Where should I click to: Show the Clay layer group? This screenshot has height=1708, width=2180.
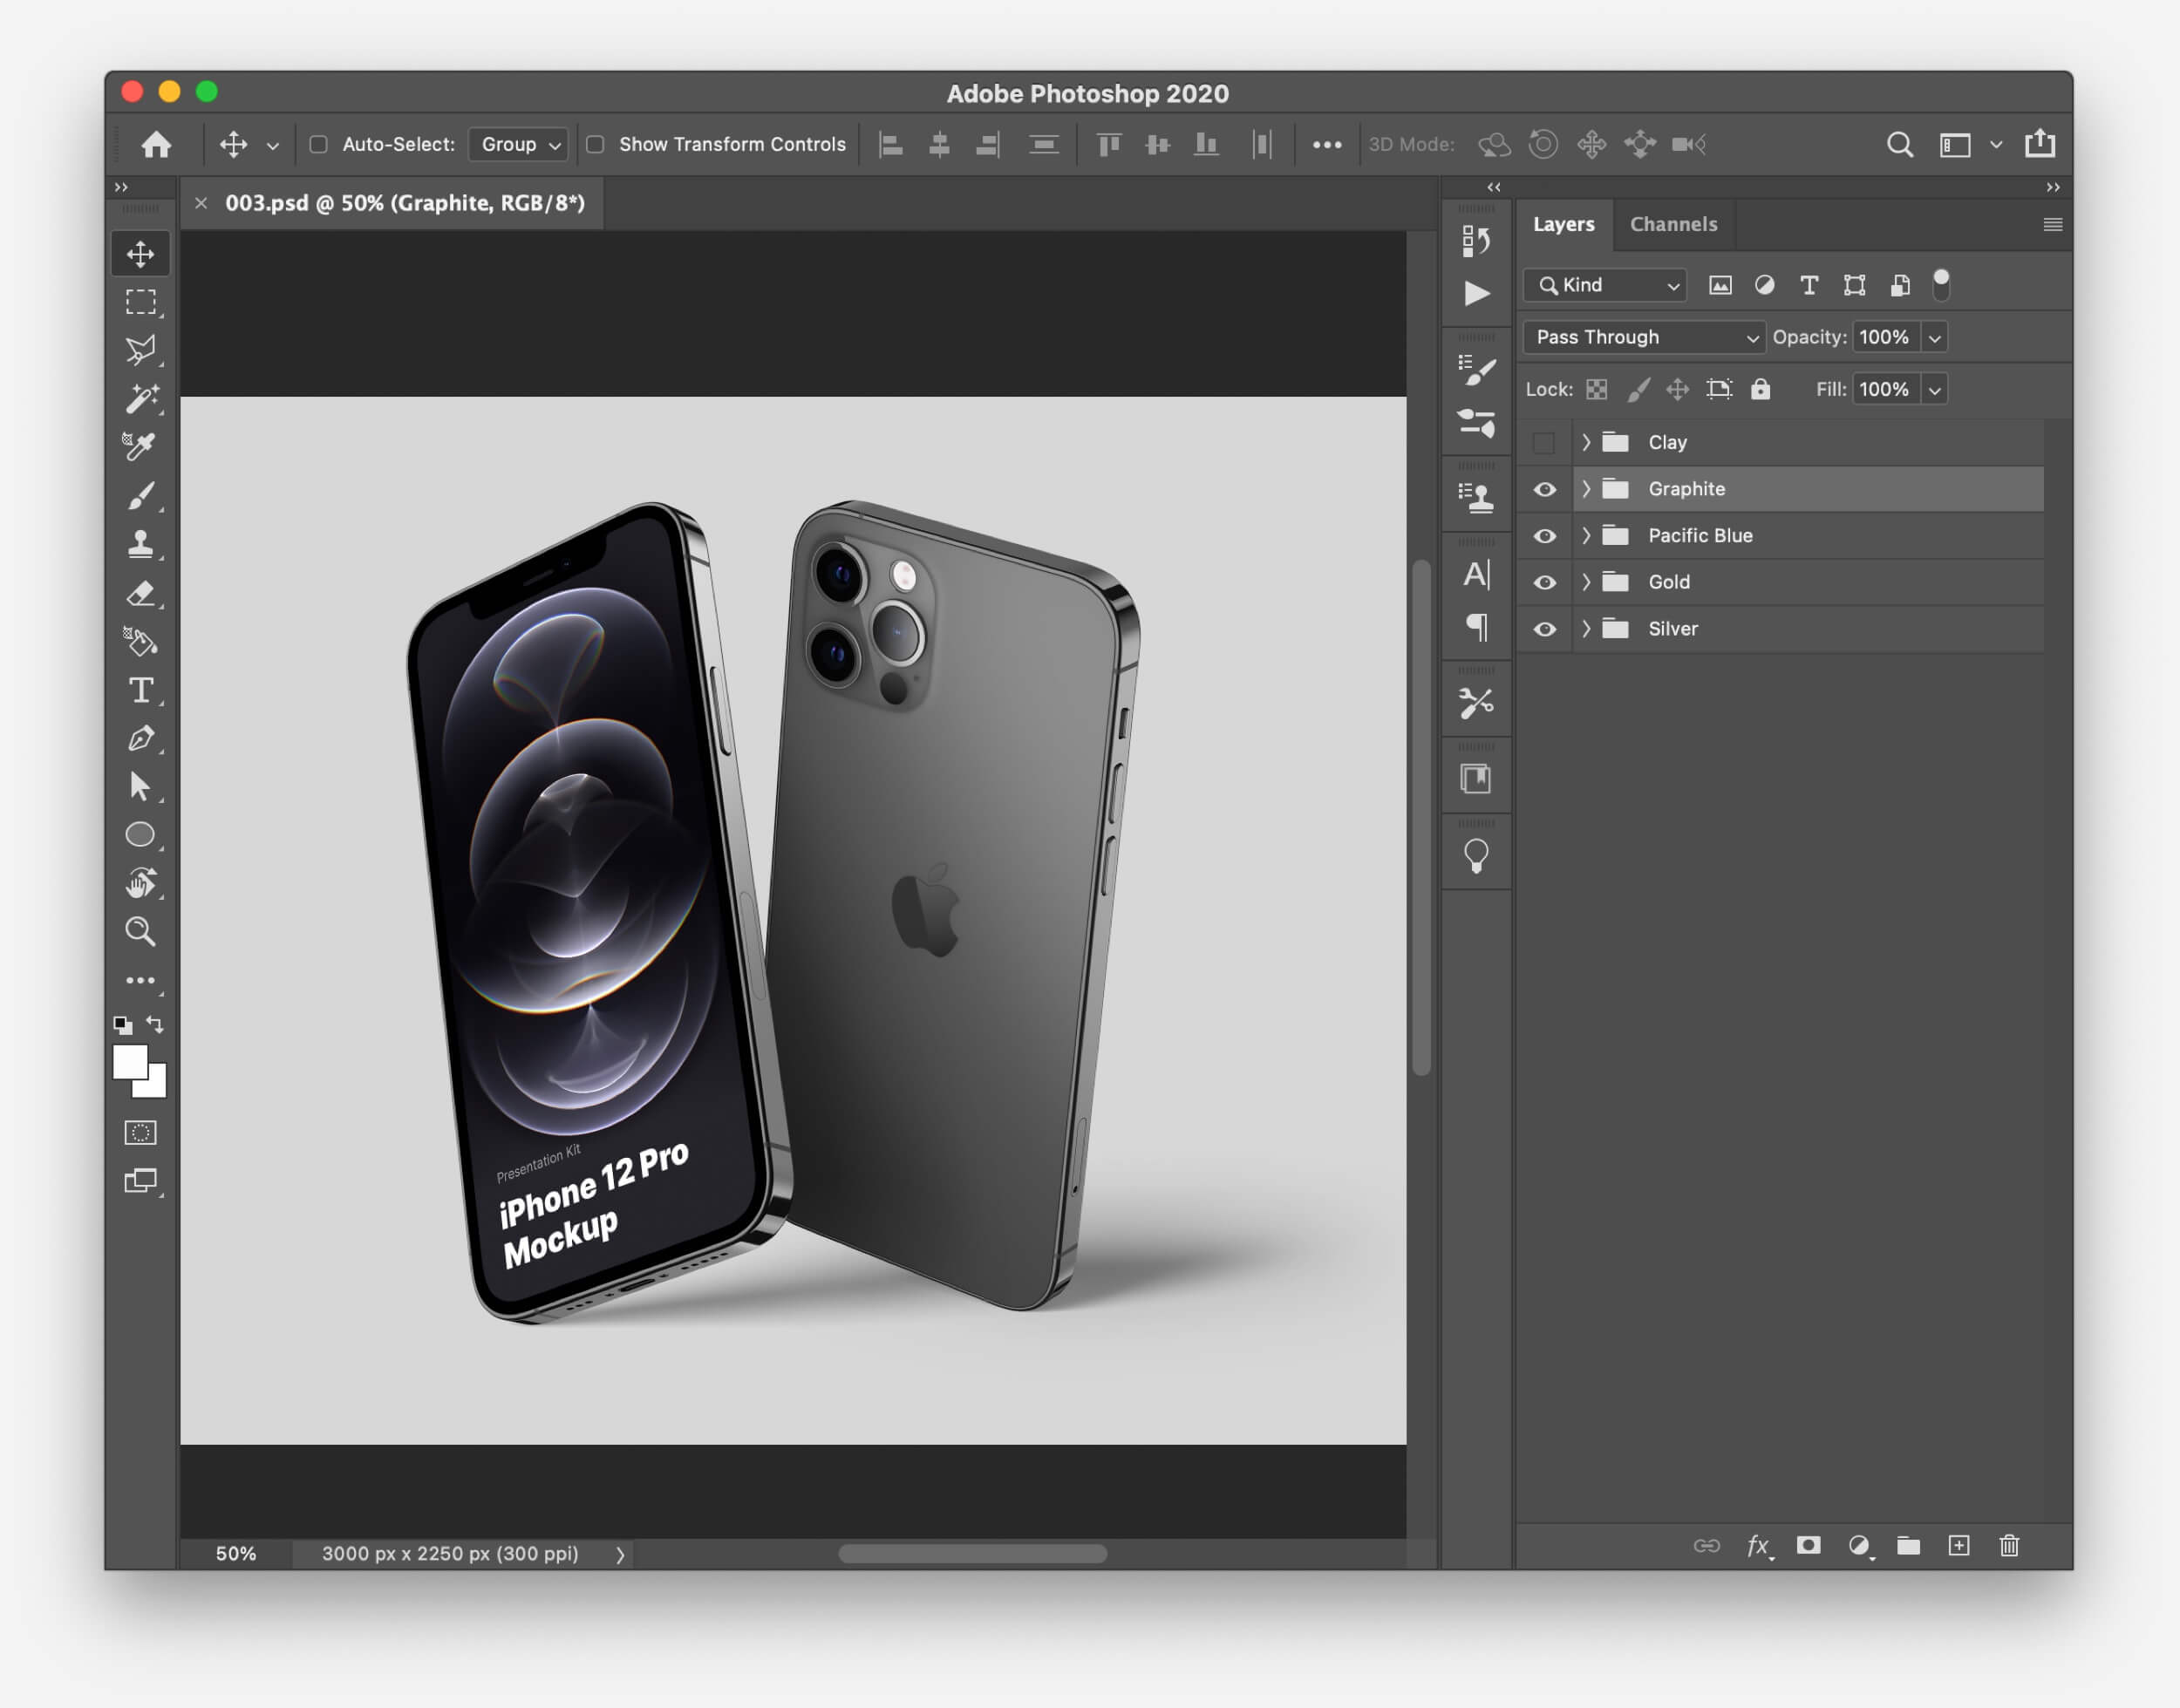tap(1544, 442)
